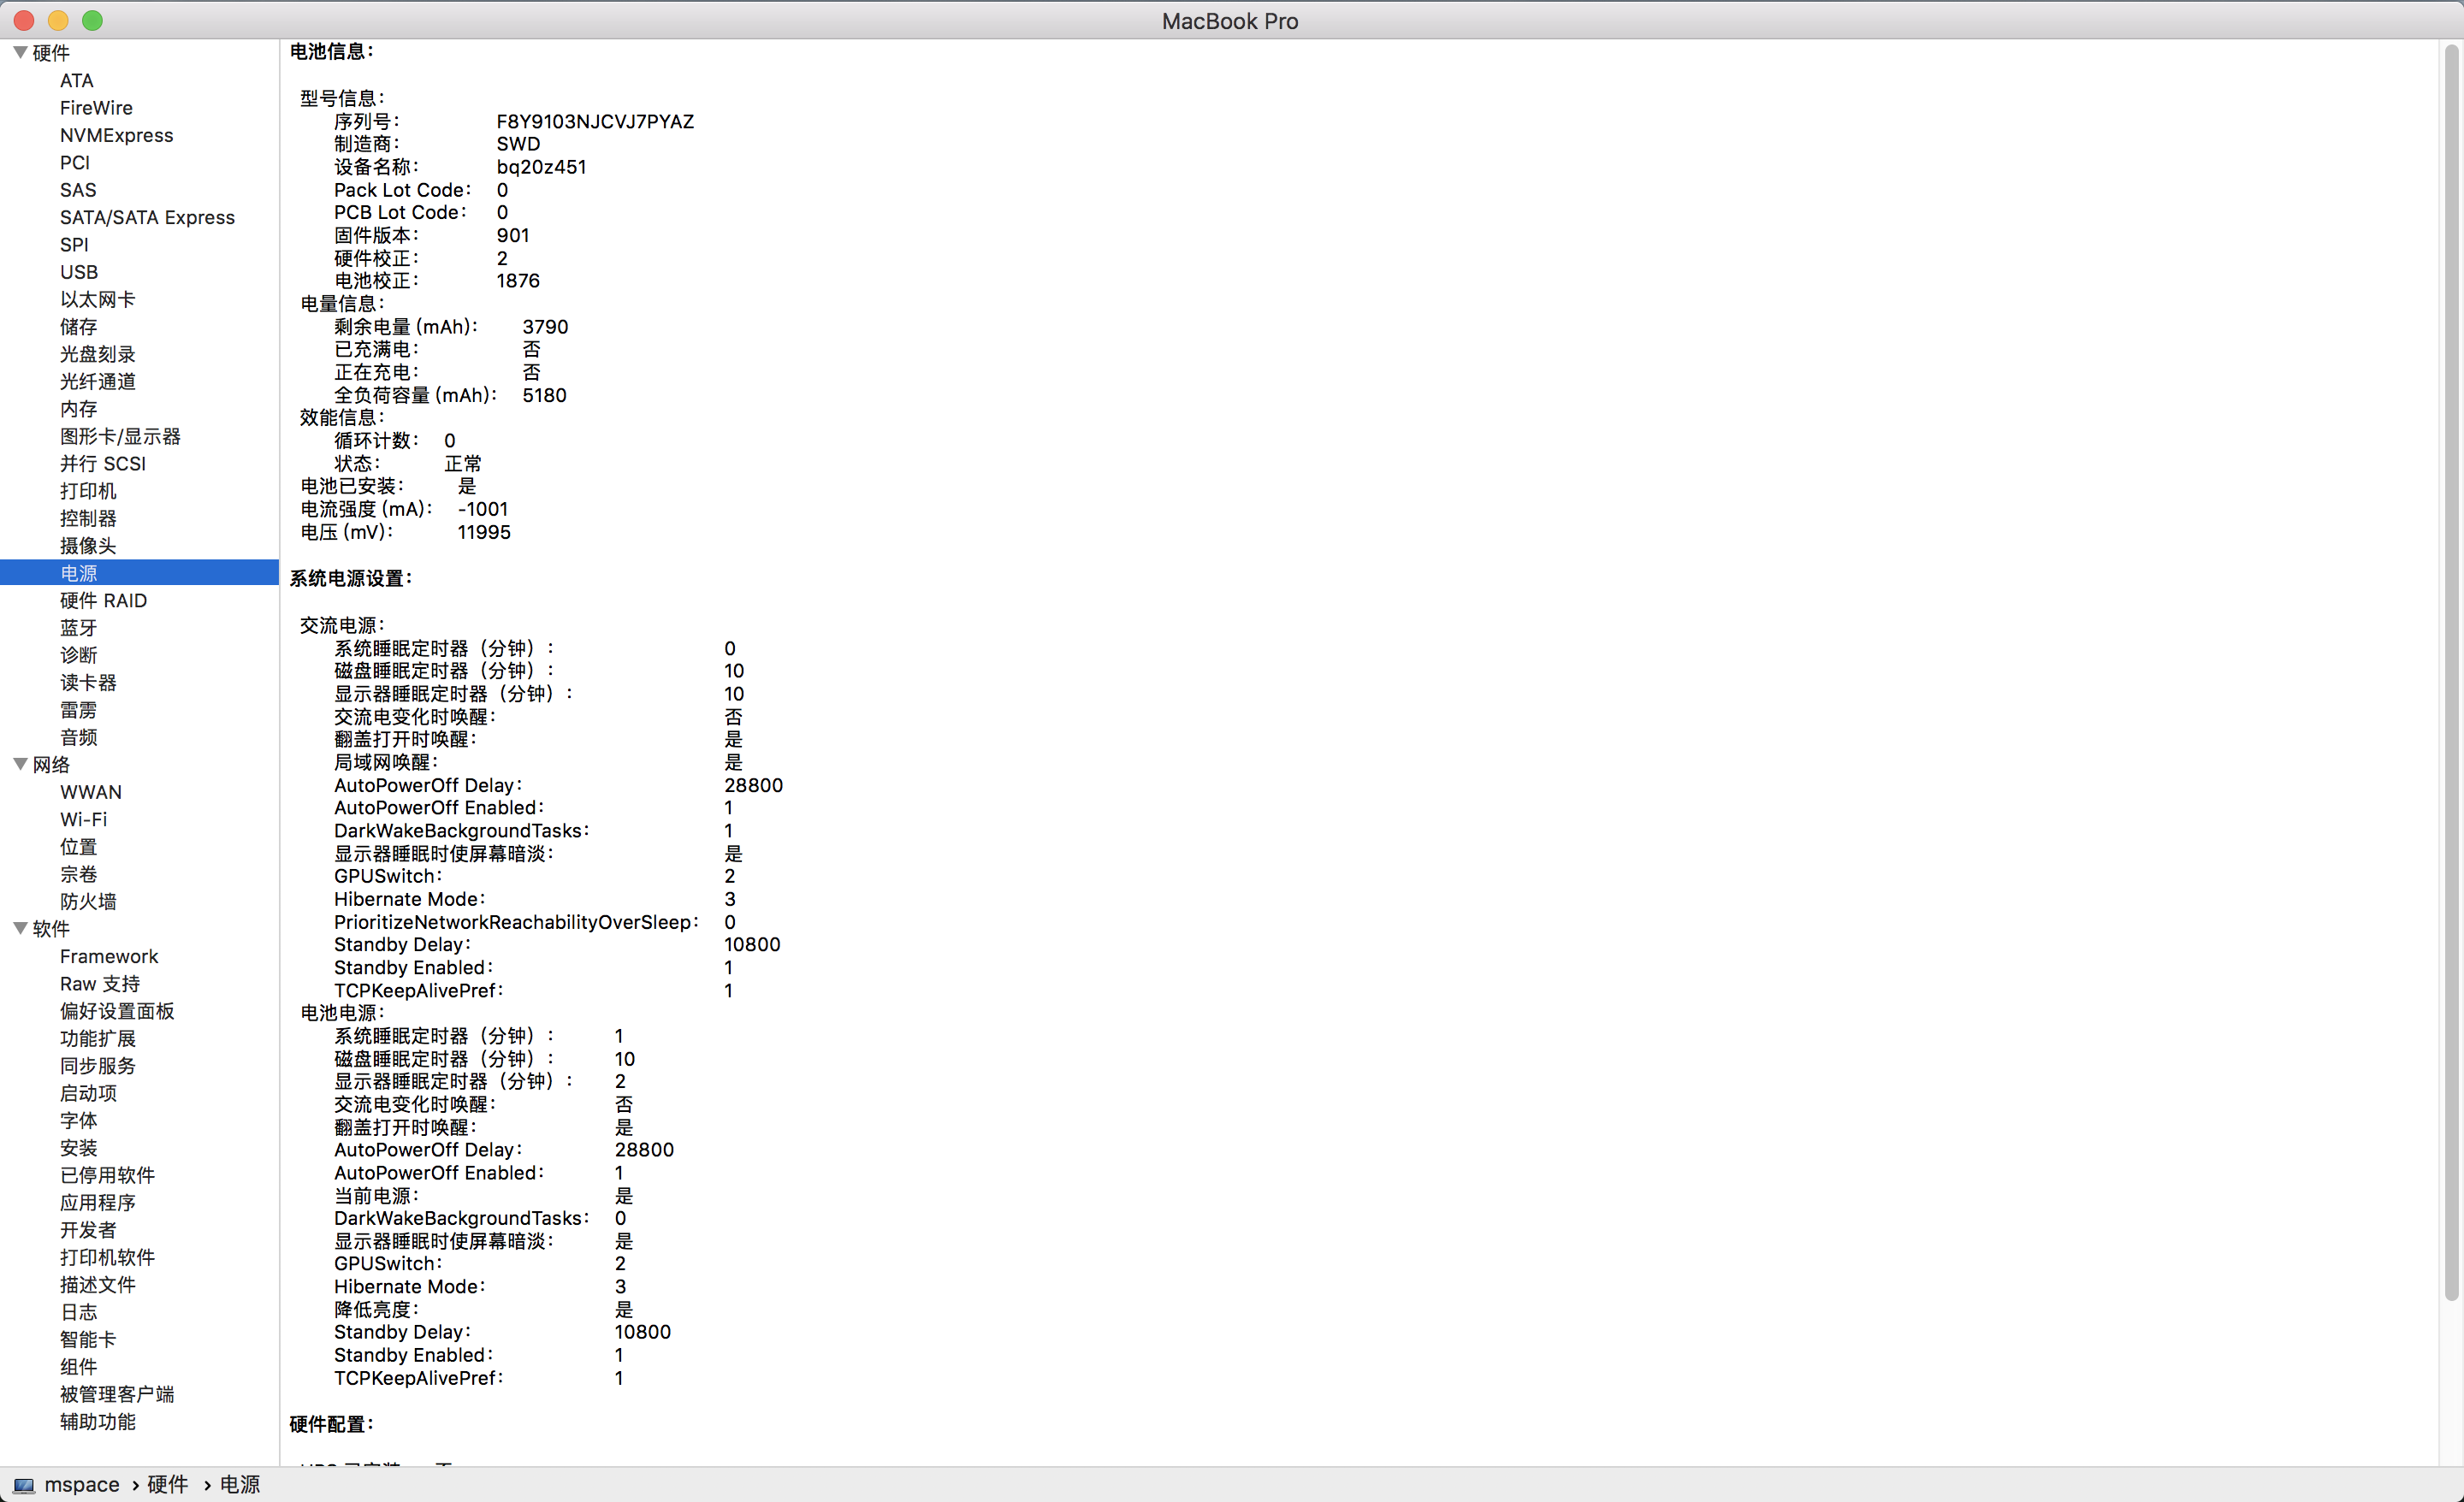Select 描述文件 in the sidebar

coord(98,1284)
